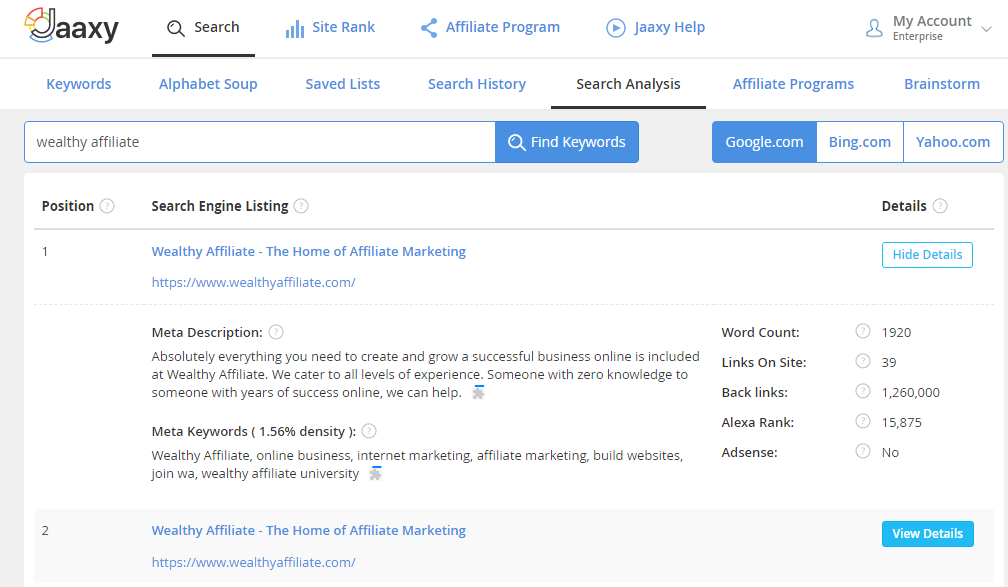Click puzzle icon after meta description text

click(478, 392)
